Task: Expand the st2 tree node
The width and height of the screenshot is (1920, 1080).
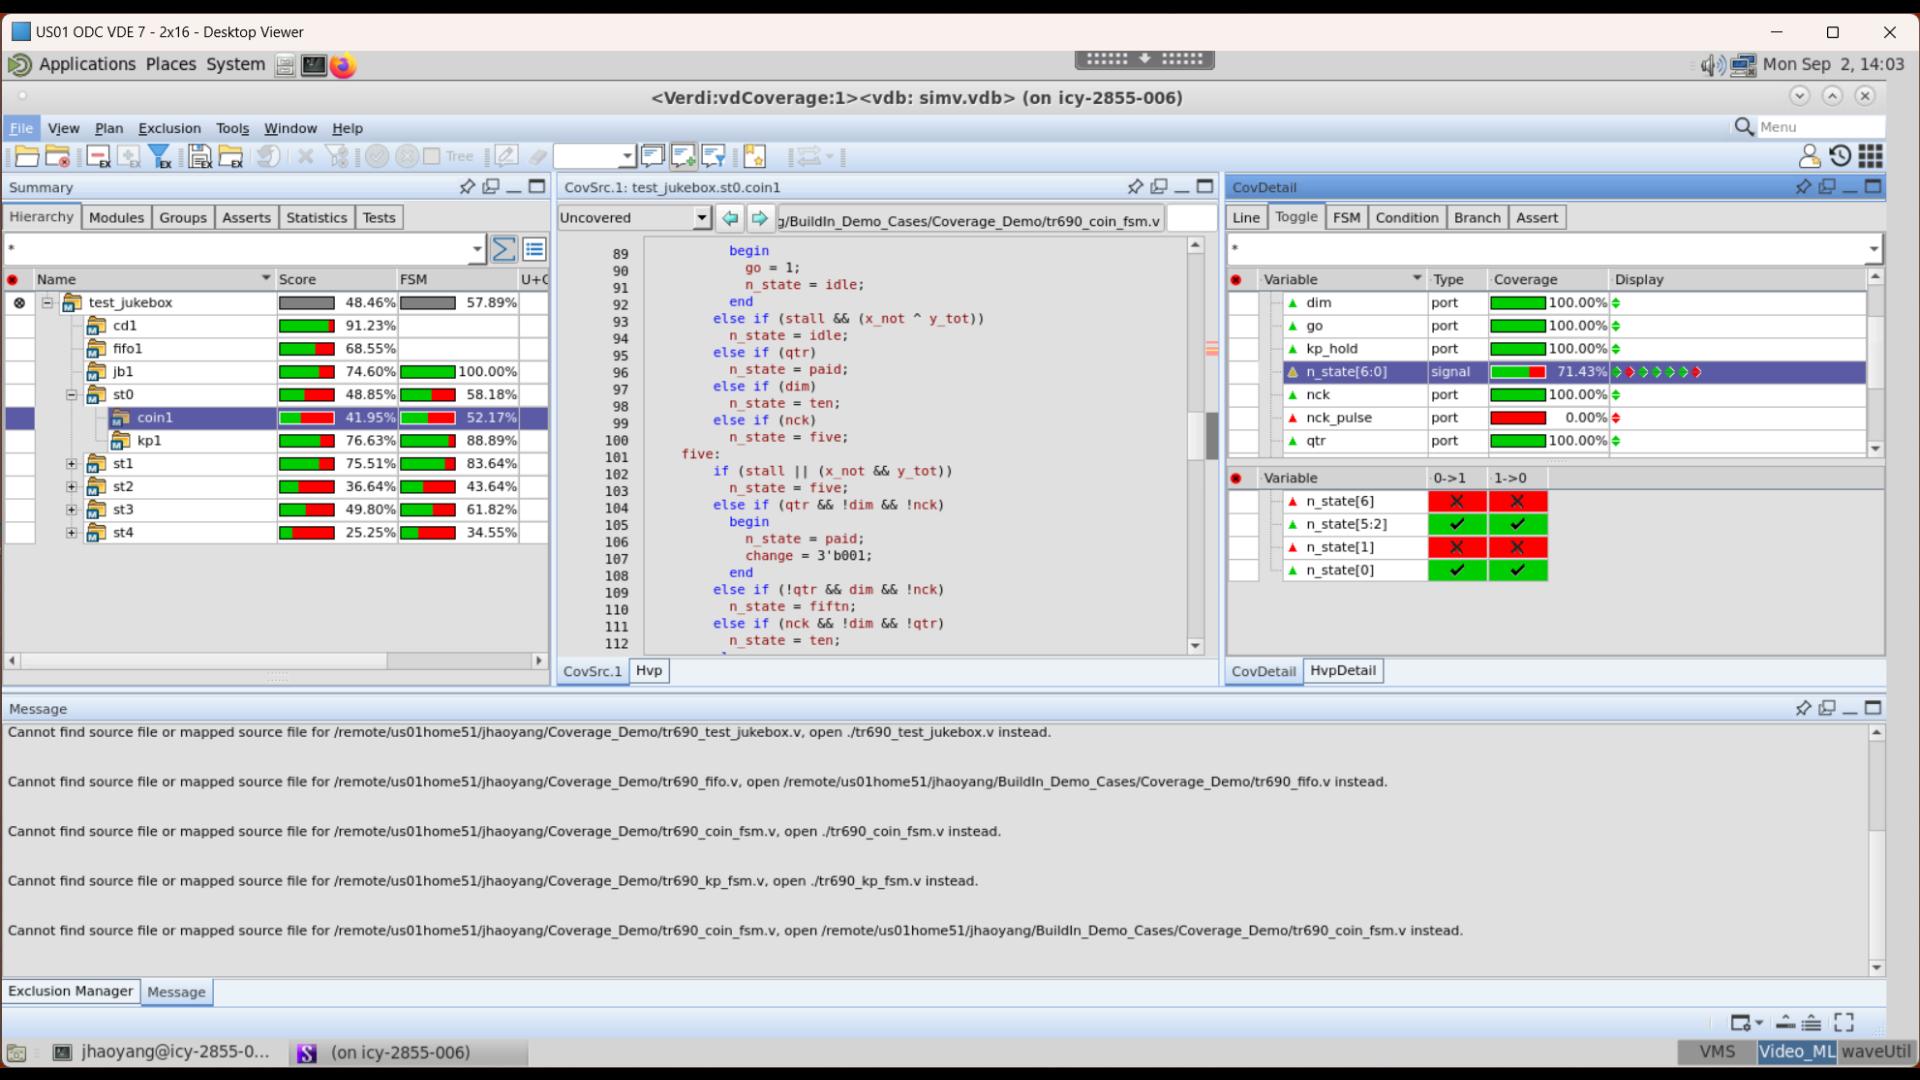Action: (71, 486)
